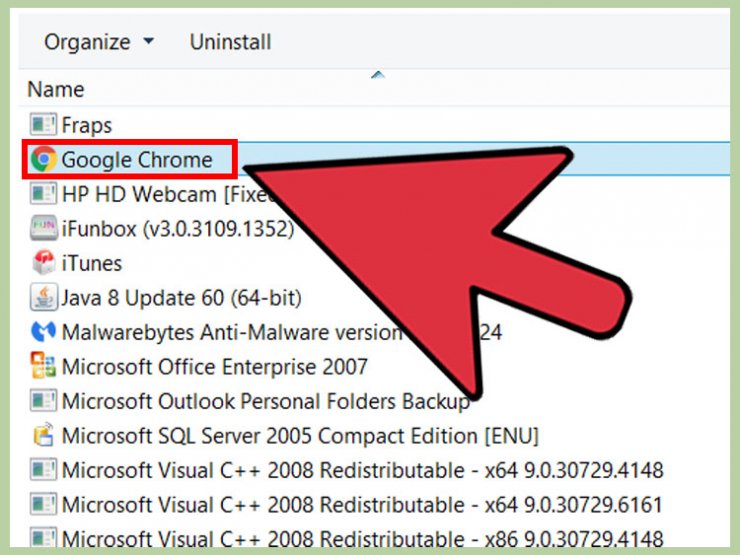Select the Fraps entry text

[x=87, y=125]
